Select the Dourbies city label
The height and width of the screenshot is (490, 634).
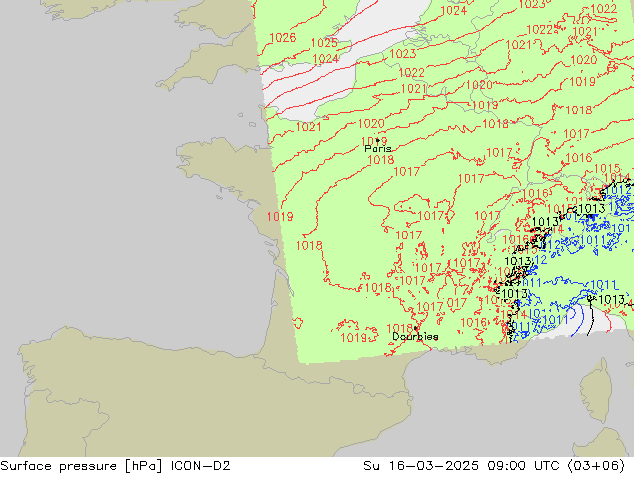point(415,336)
